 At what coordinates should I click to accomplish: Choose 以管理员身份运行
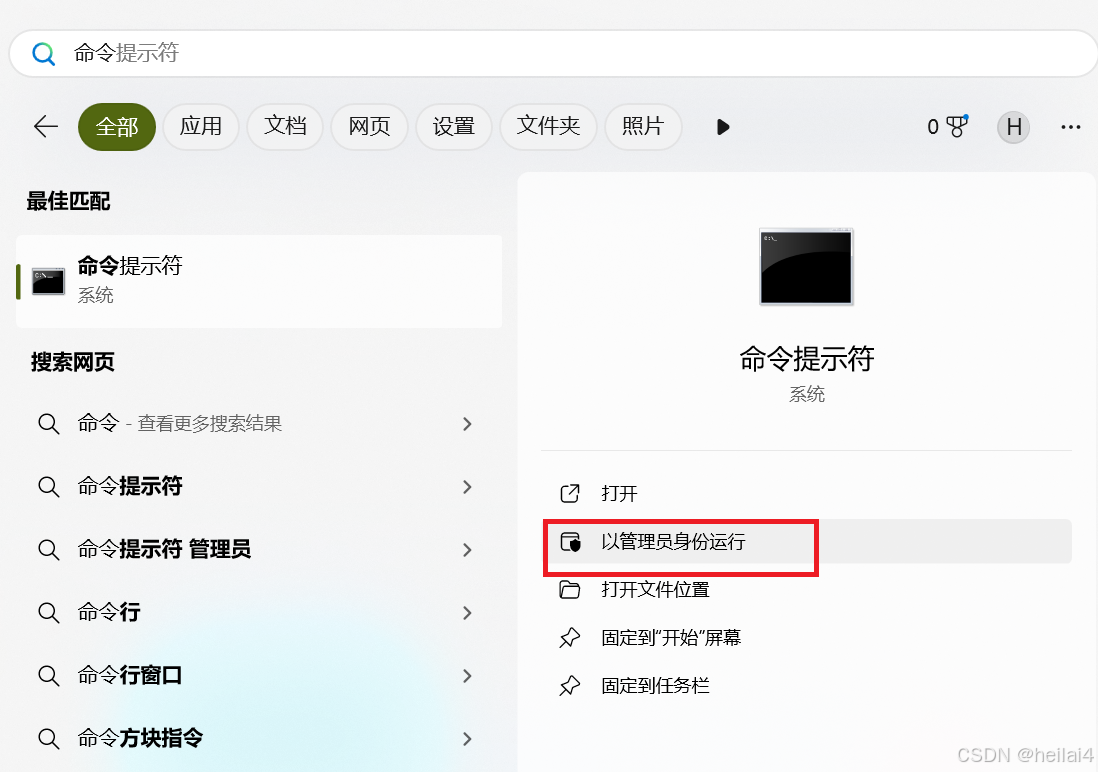tap(807, 542)
